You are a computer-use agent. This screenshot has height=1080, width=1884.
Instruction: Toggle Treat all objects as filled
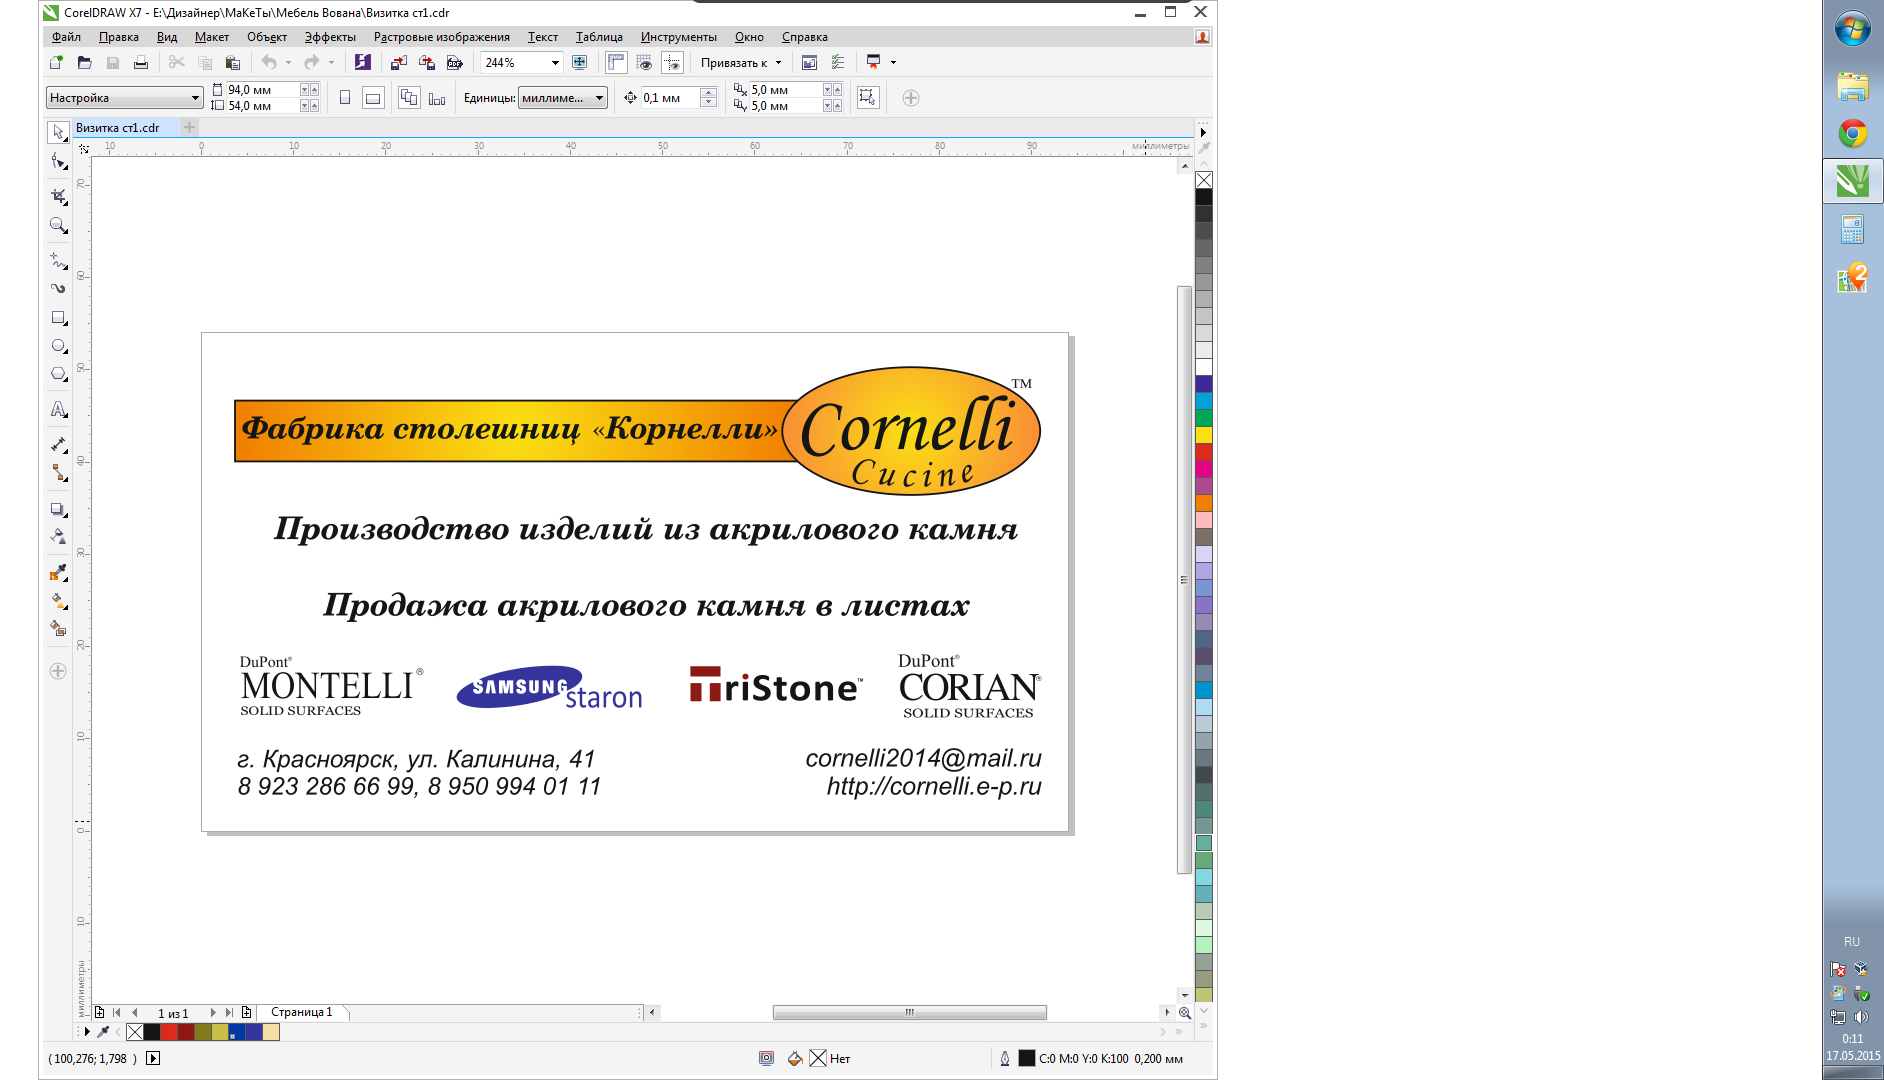[867, 97]
